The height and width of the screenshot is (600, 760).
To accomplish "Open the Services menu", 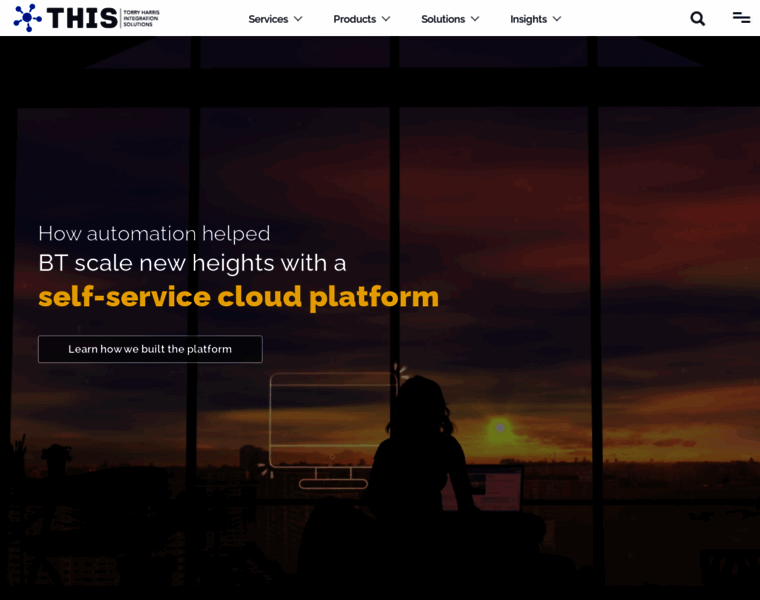I will 268,19.
